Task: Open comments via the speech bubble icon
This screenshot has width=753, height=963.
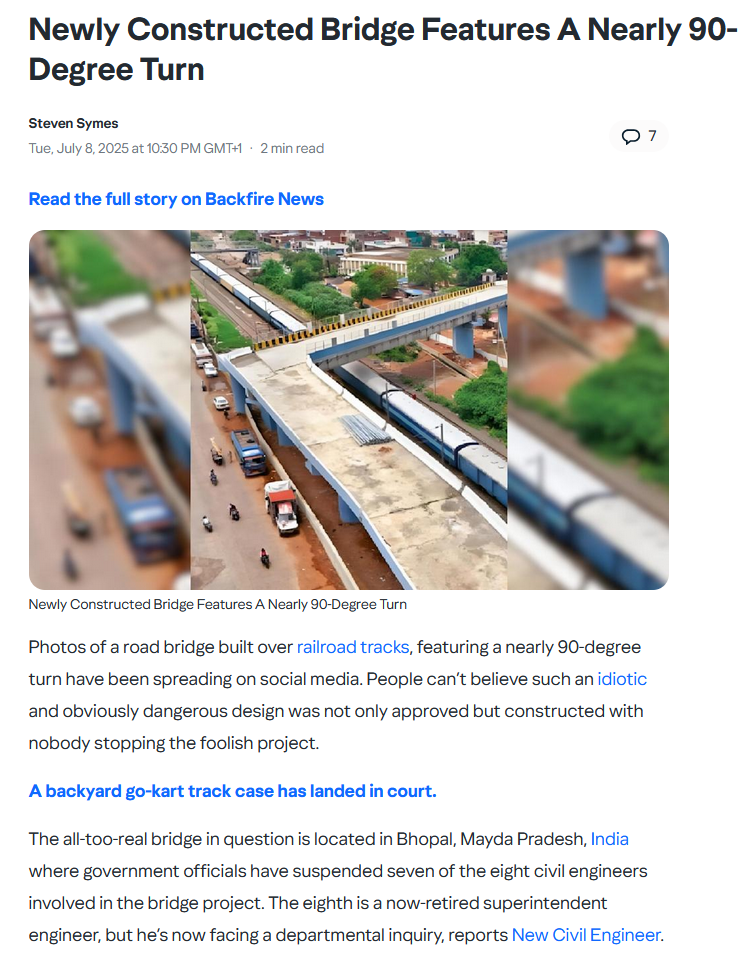Action: 630,136
